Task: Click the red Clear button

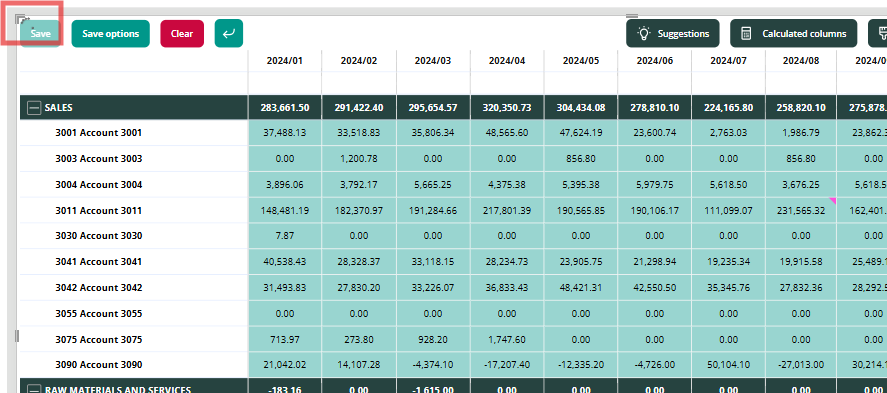Action: click(182, 33)
